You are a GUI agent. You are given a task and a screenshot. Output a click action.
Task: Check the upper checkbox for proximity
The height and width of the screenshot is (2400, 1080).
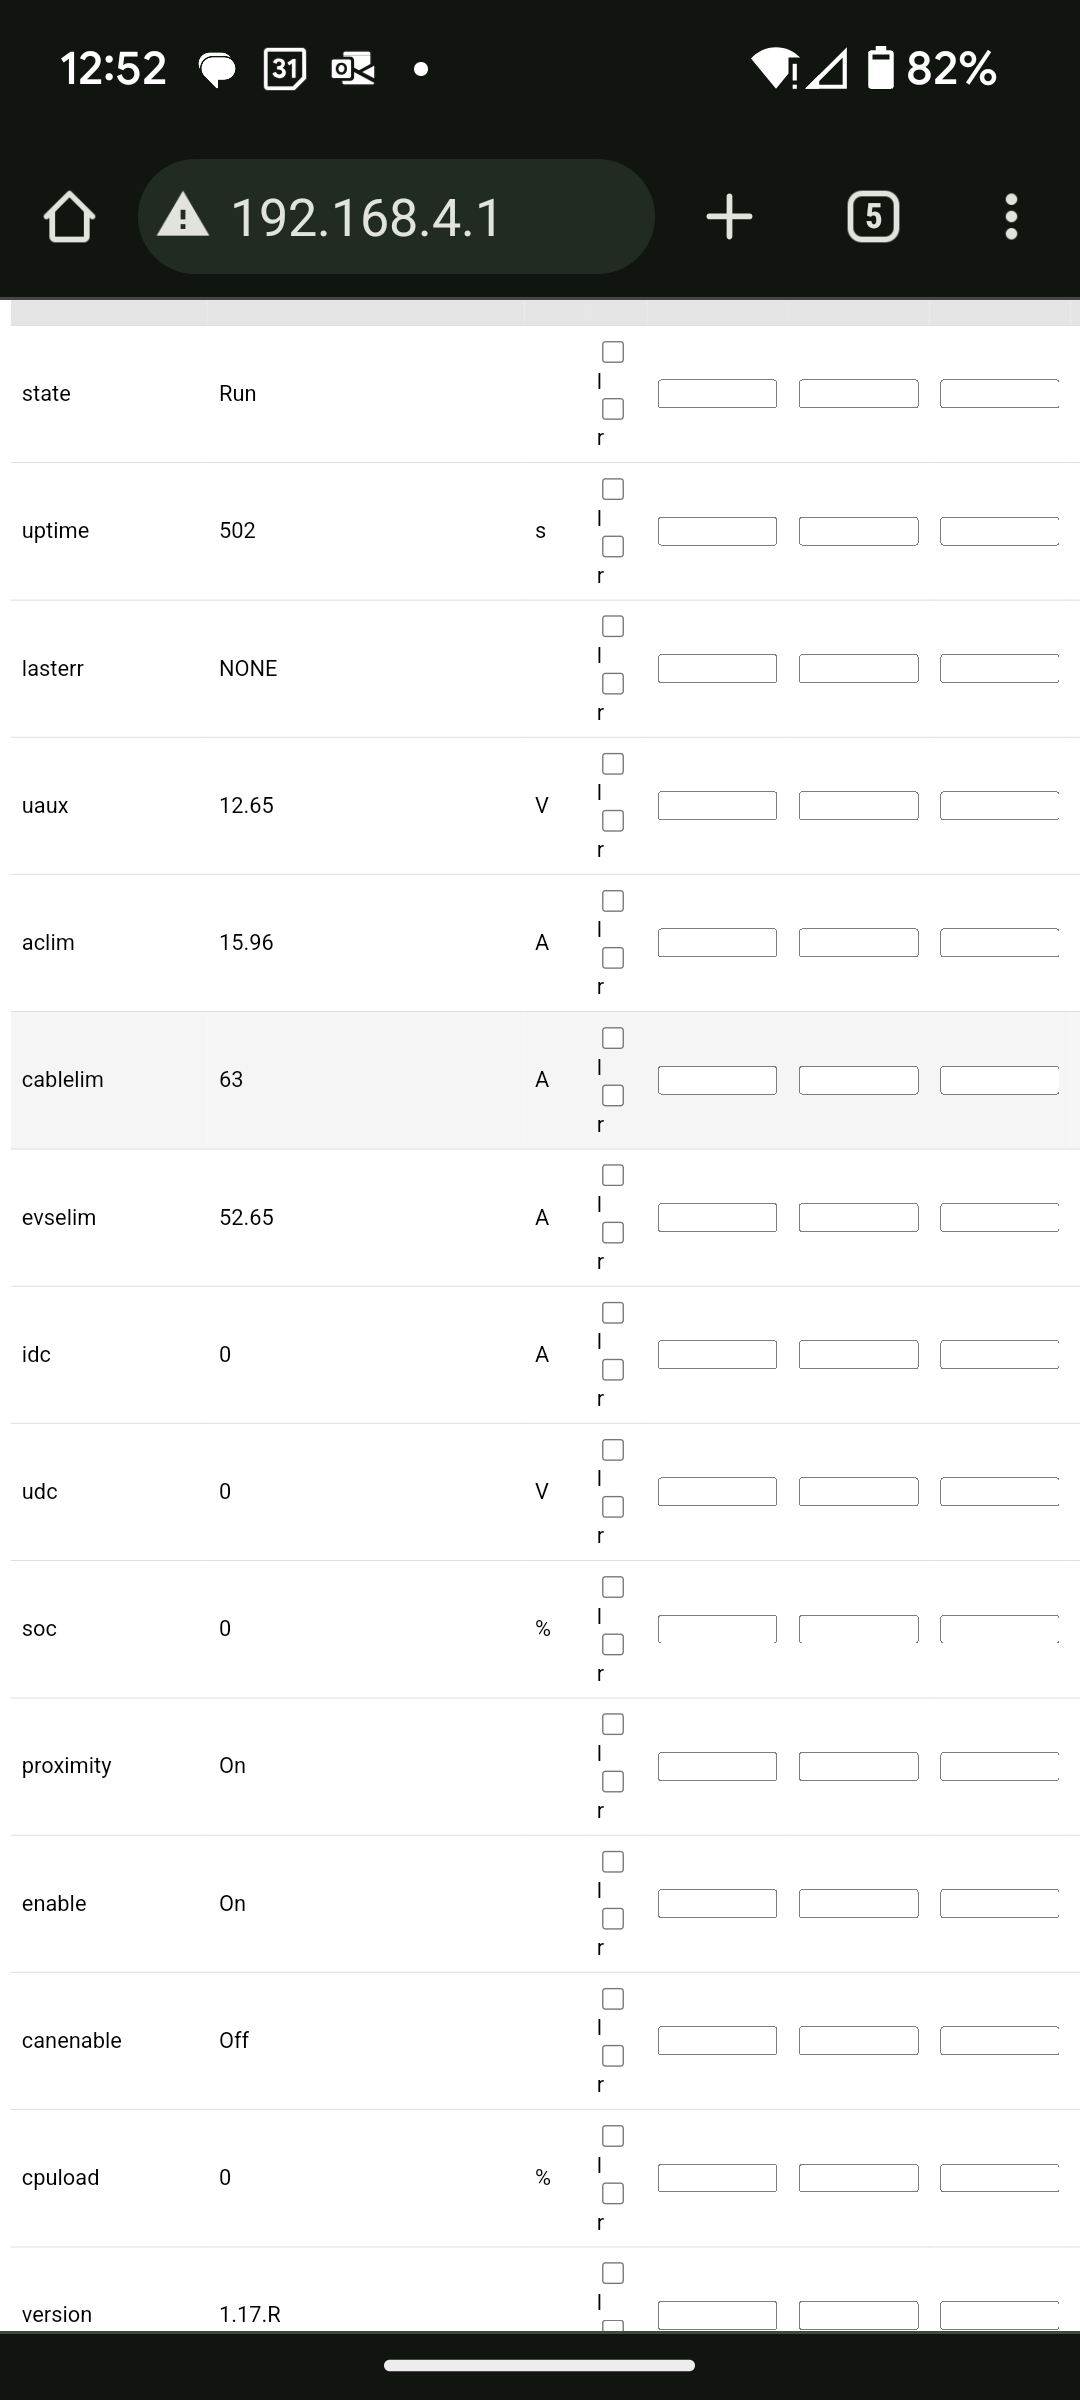(x=613, y=1724)
